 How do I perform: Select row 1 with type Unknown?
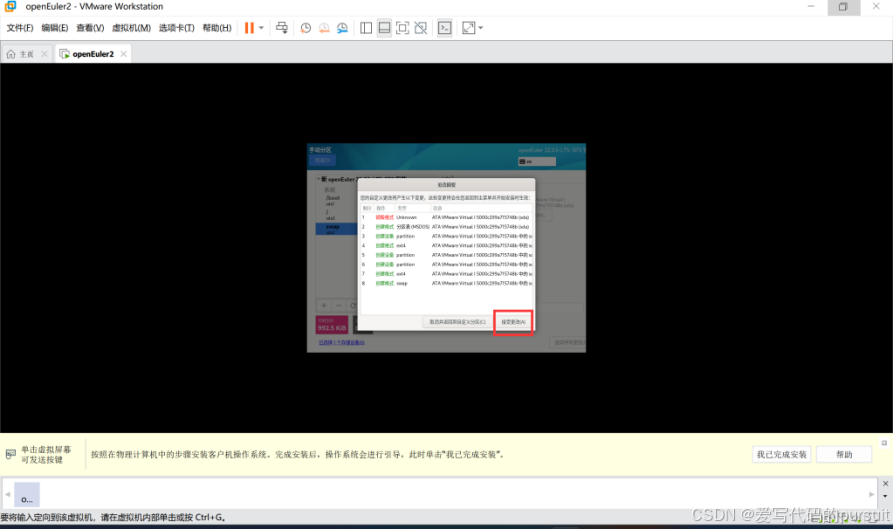pyautogui.click(x=446, y=217)
